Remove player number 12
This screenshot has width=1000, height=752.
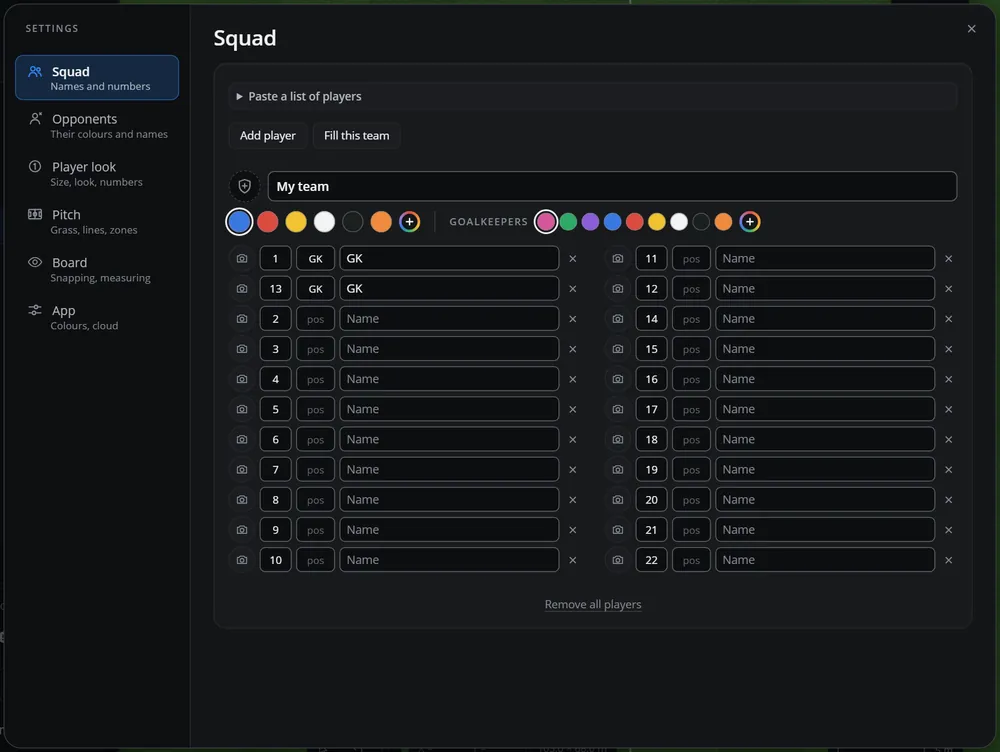click(948, 288)
